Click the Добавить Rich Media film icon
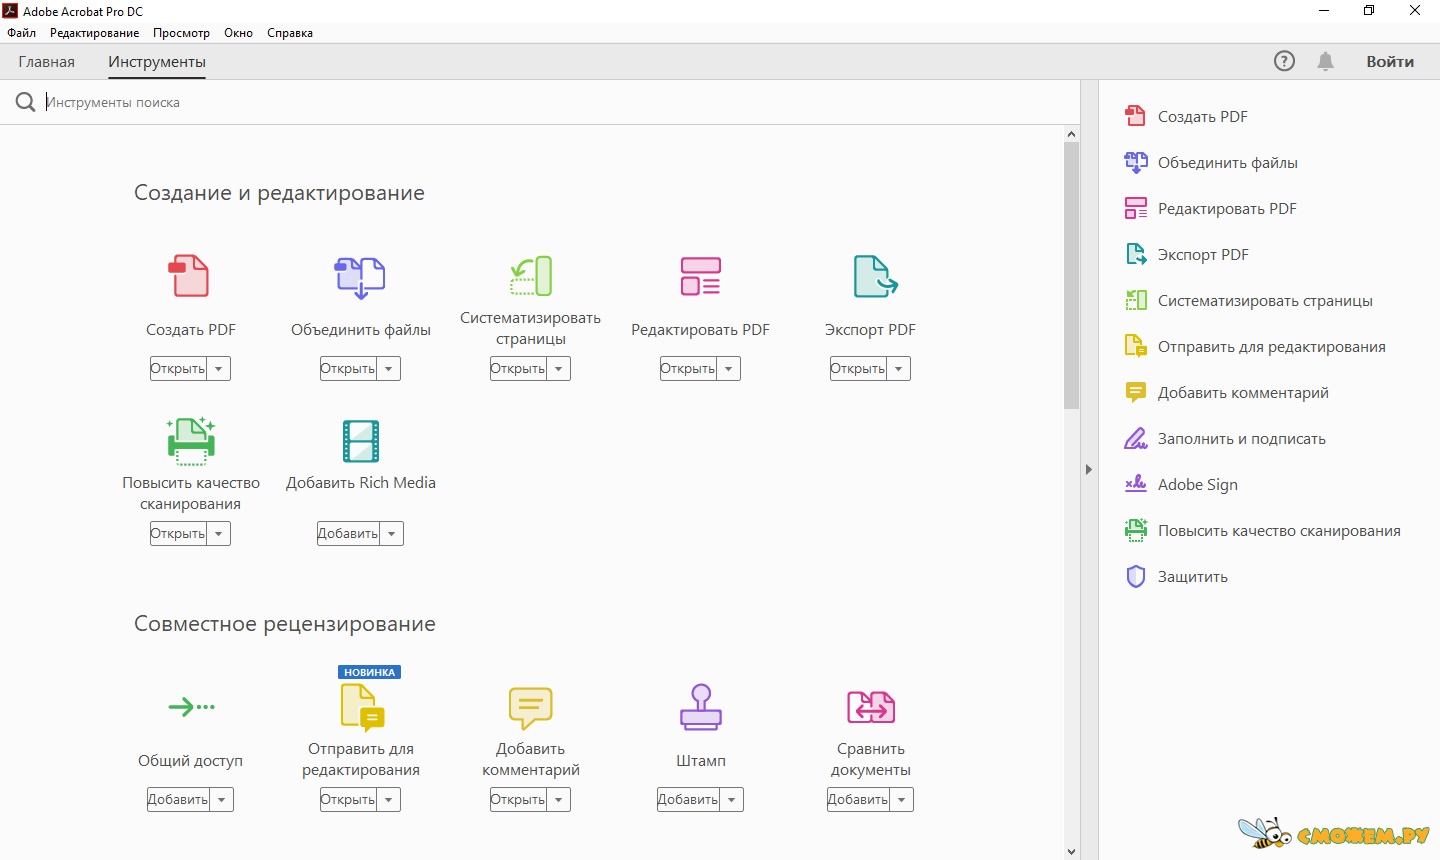 pos(361,441)
